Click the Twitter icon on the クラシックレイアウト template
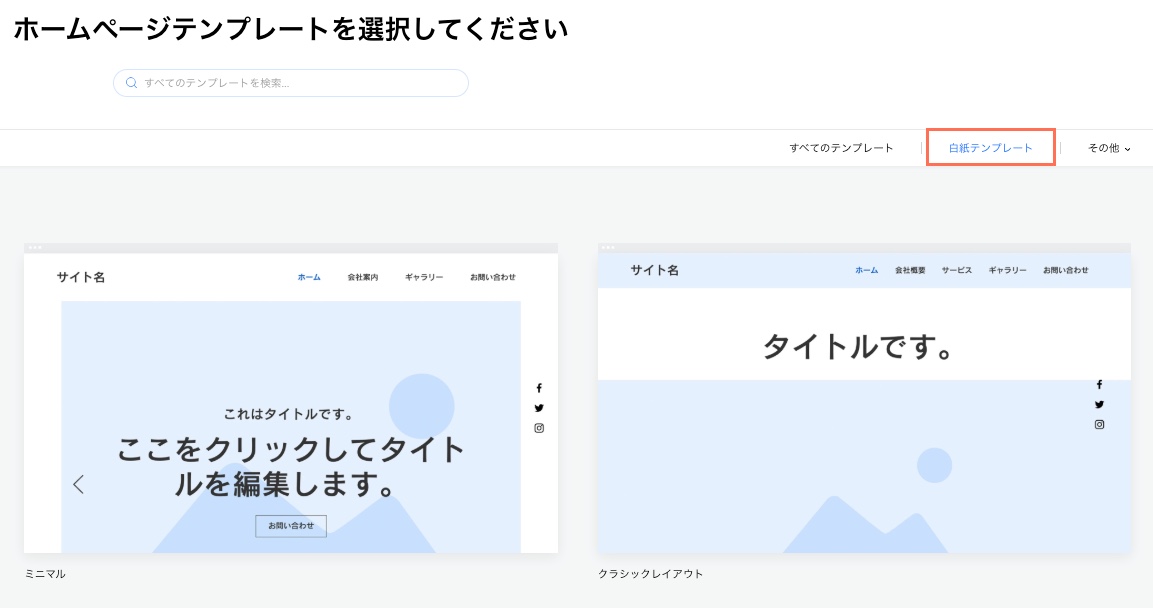 1100,405
